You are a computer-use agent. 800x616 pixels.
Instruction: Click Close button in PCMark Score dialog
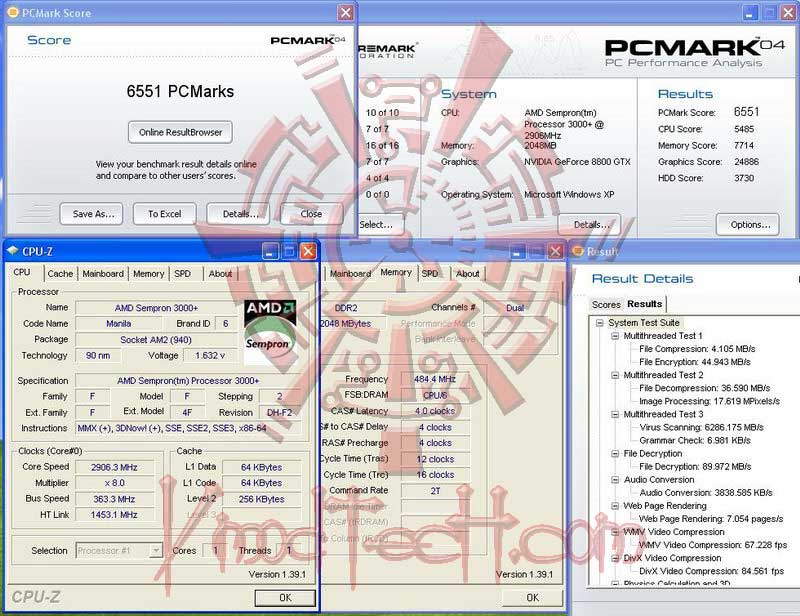[311, 214]
